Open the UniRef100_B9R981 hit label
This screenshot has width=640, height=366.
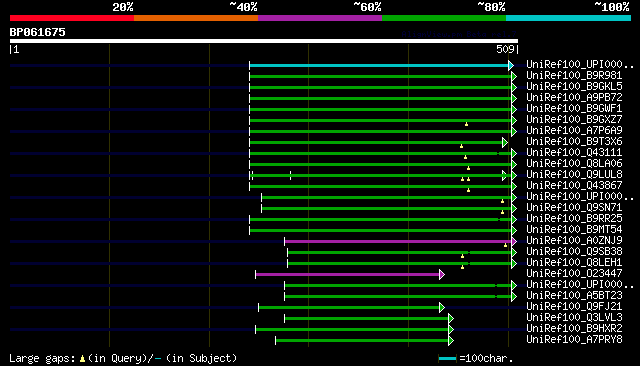[574, 75]
